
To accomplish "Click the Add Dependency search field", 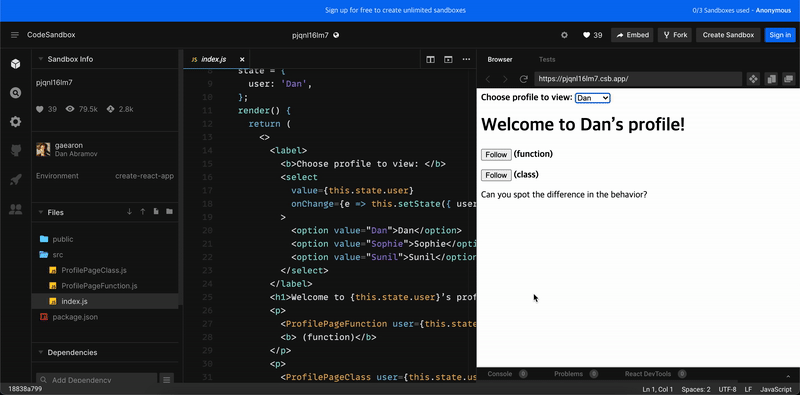I will tap(96, 380).
